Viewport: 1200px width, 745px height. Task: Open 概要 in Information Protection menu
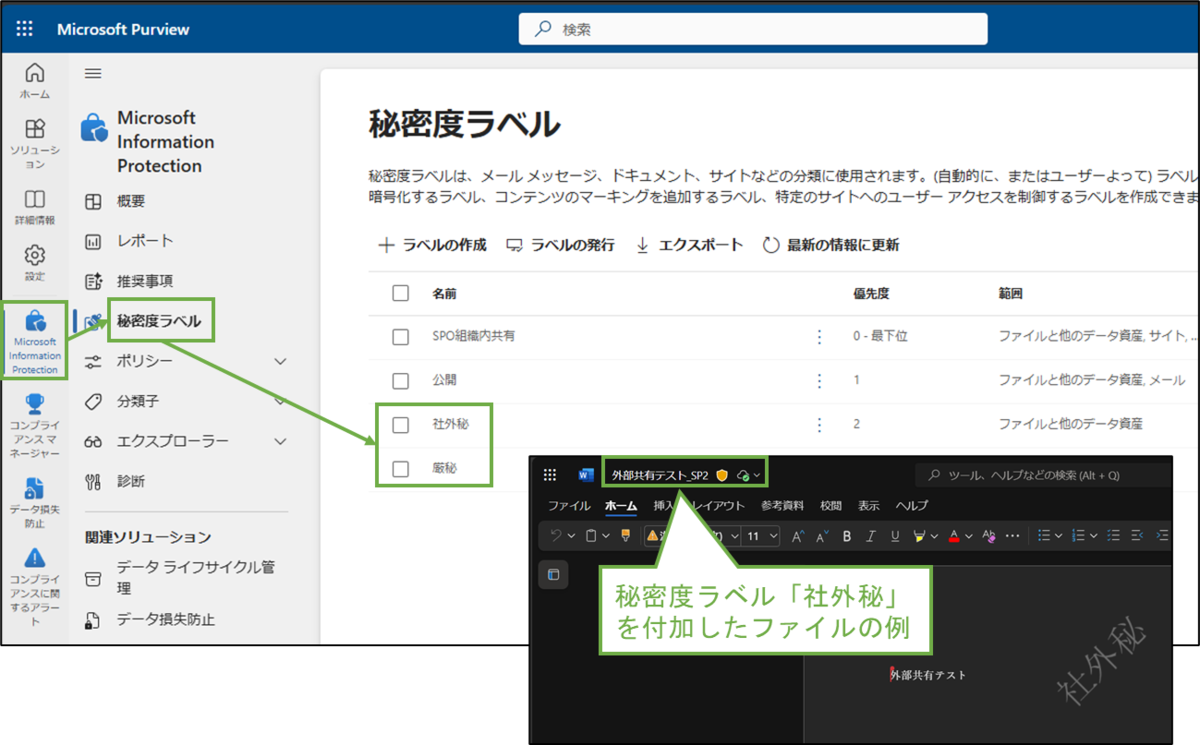click(131, 201)
